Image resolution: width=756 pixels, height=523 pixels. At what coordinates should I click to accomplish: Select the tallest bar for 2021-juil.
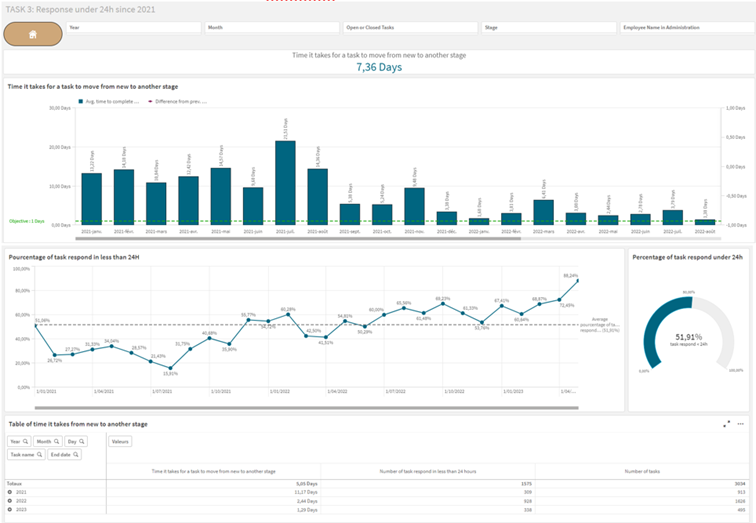point(285,183)
